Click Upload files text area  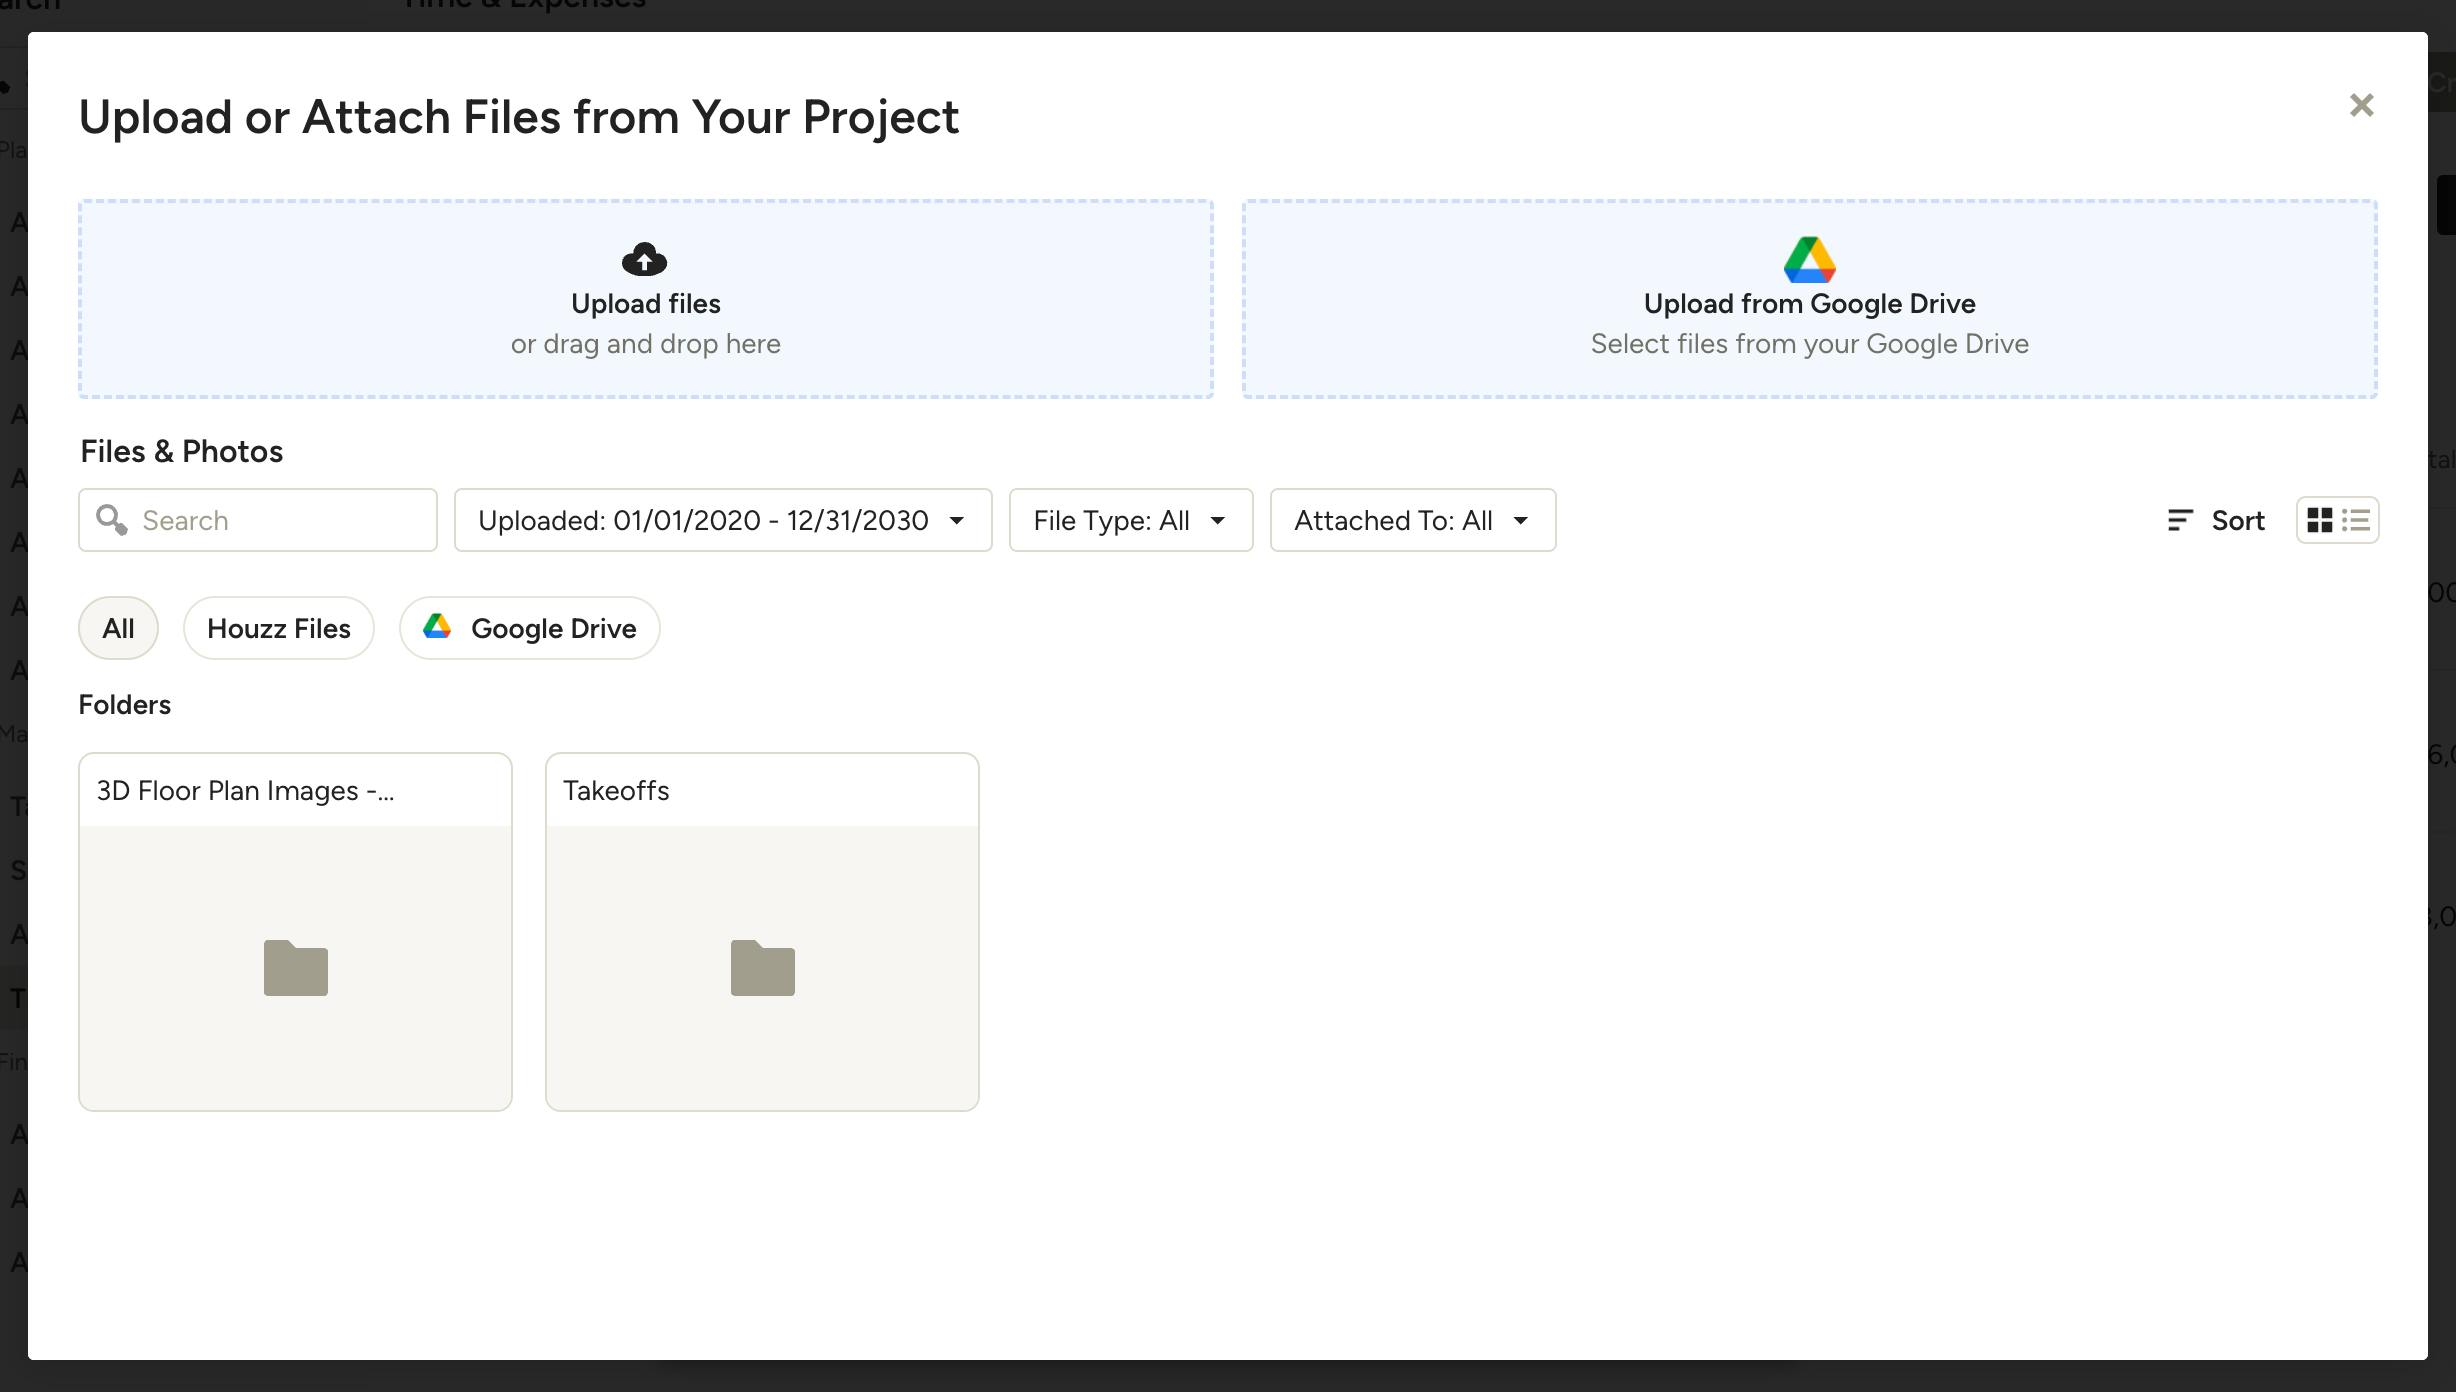tap(645, 304)
